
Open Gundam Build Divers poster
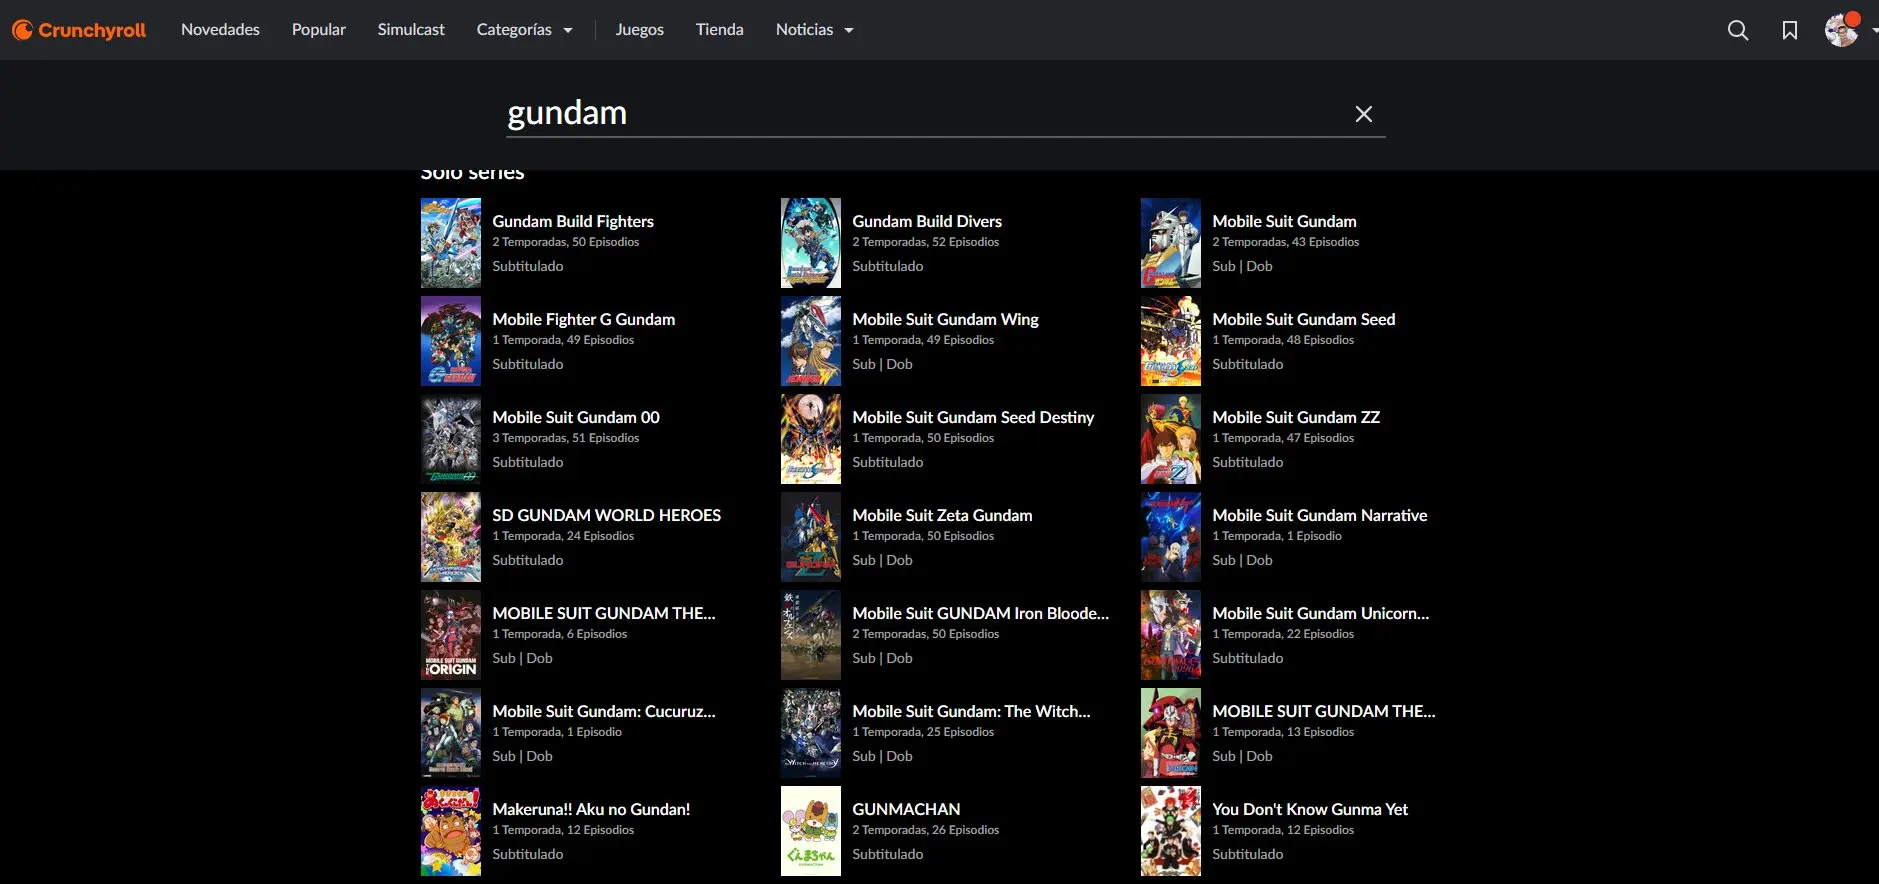[x=811, y=243]
